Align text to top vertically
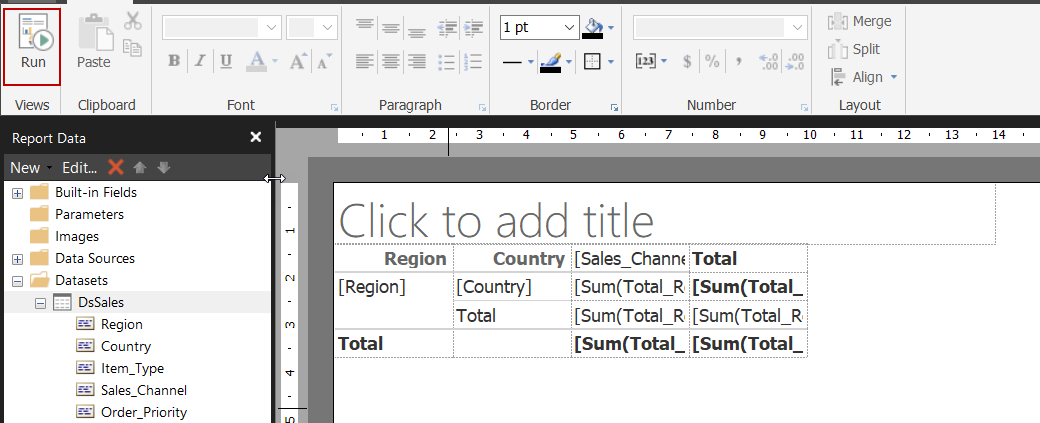The width and height of the screenshot is (1040, 423). point(364,27)
